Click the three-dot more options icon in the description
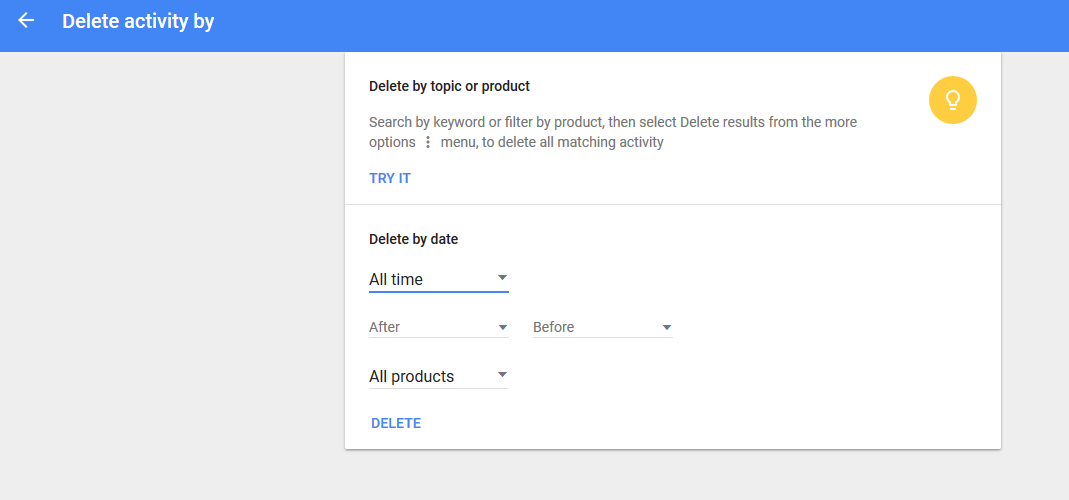Screen dimensions: 1069x500 point(428,143)
